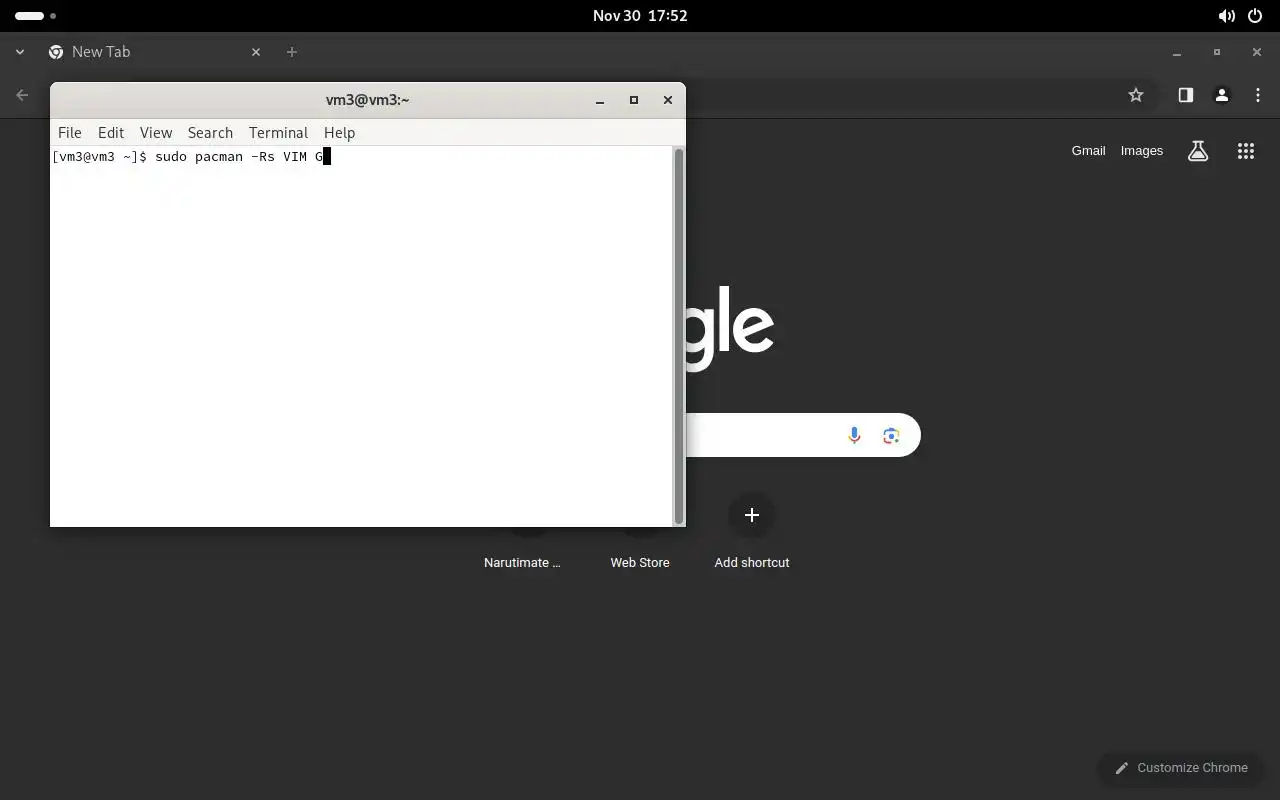
Task: Toggle Chrome side panel
Action: tap(1185, 95)
